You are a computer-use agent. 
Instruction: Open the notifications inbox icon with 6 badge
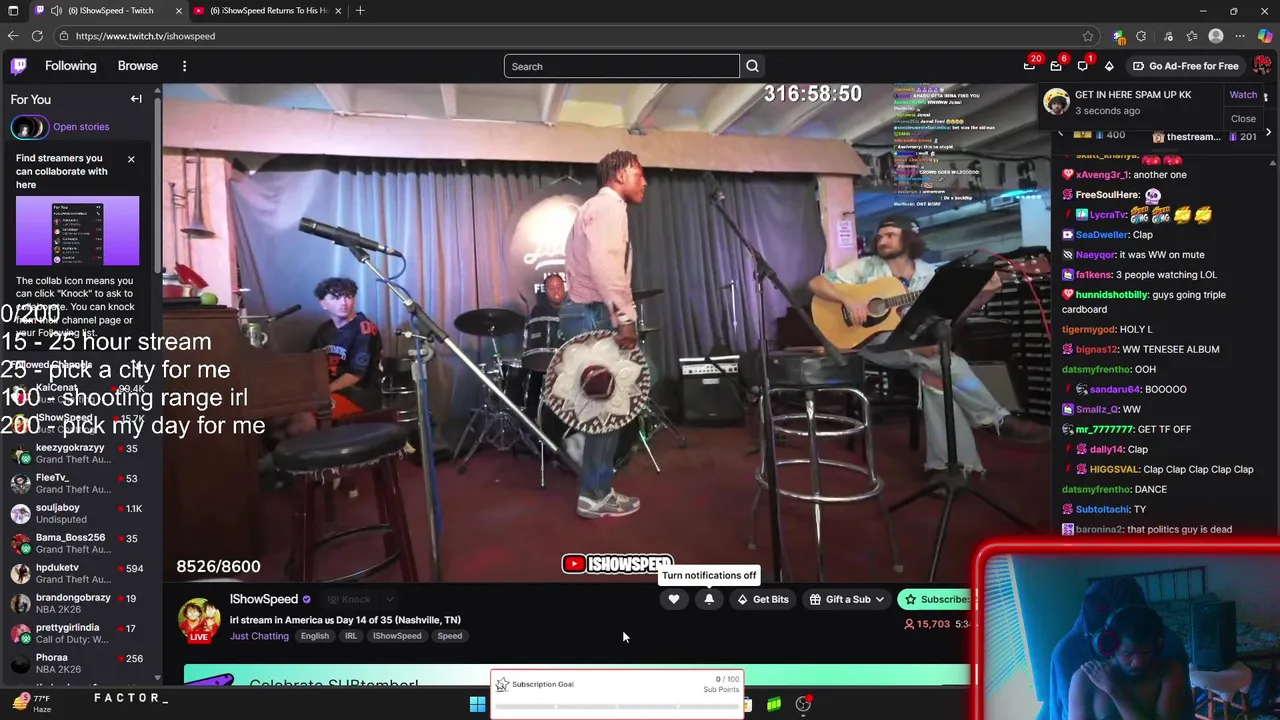[1056, 66]
